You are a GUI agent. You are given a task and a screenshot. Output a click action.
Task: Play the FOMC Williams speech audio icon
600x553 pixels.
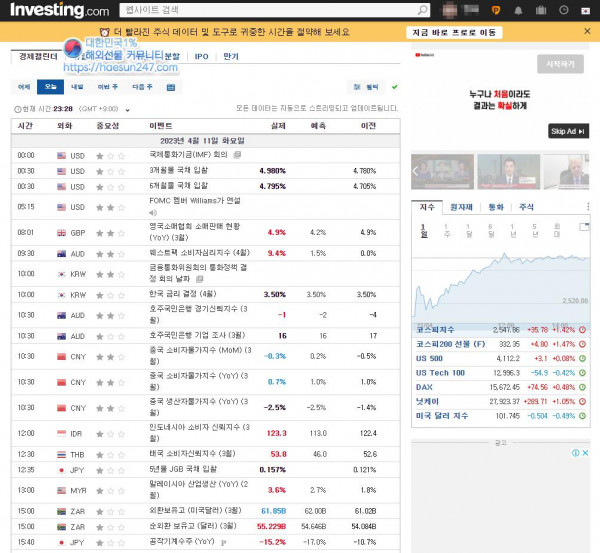[153, 212]
